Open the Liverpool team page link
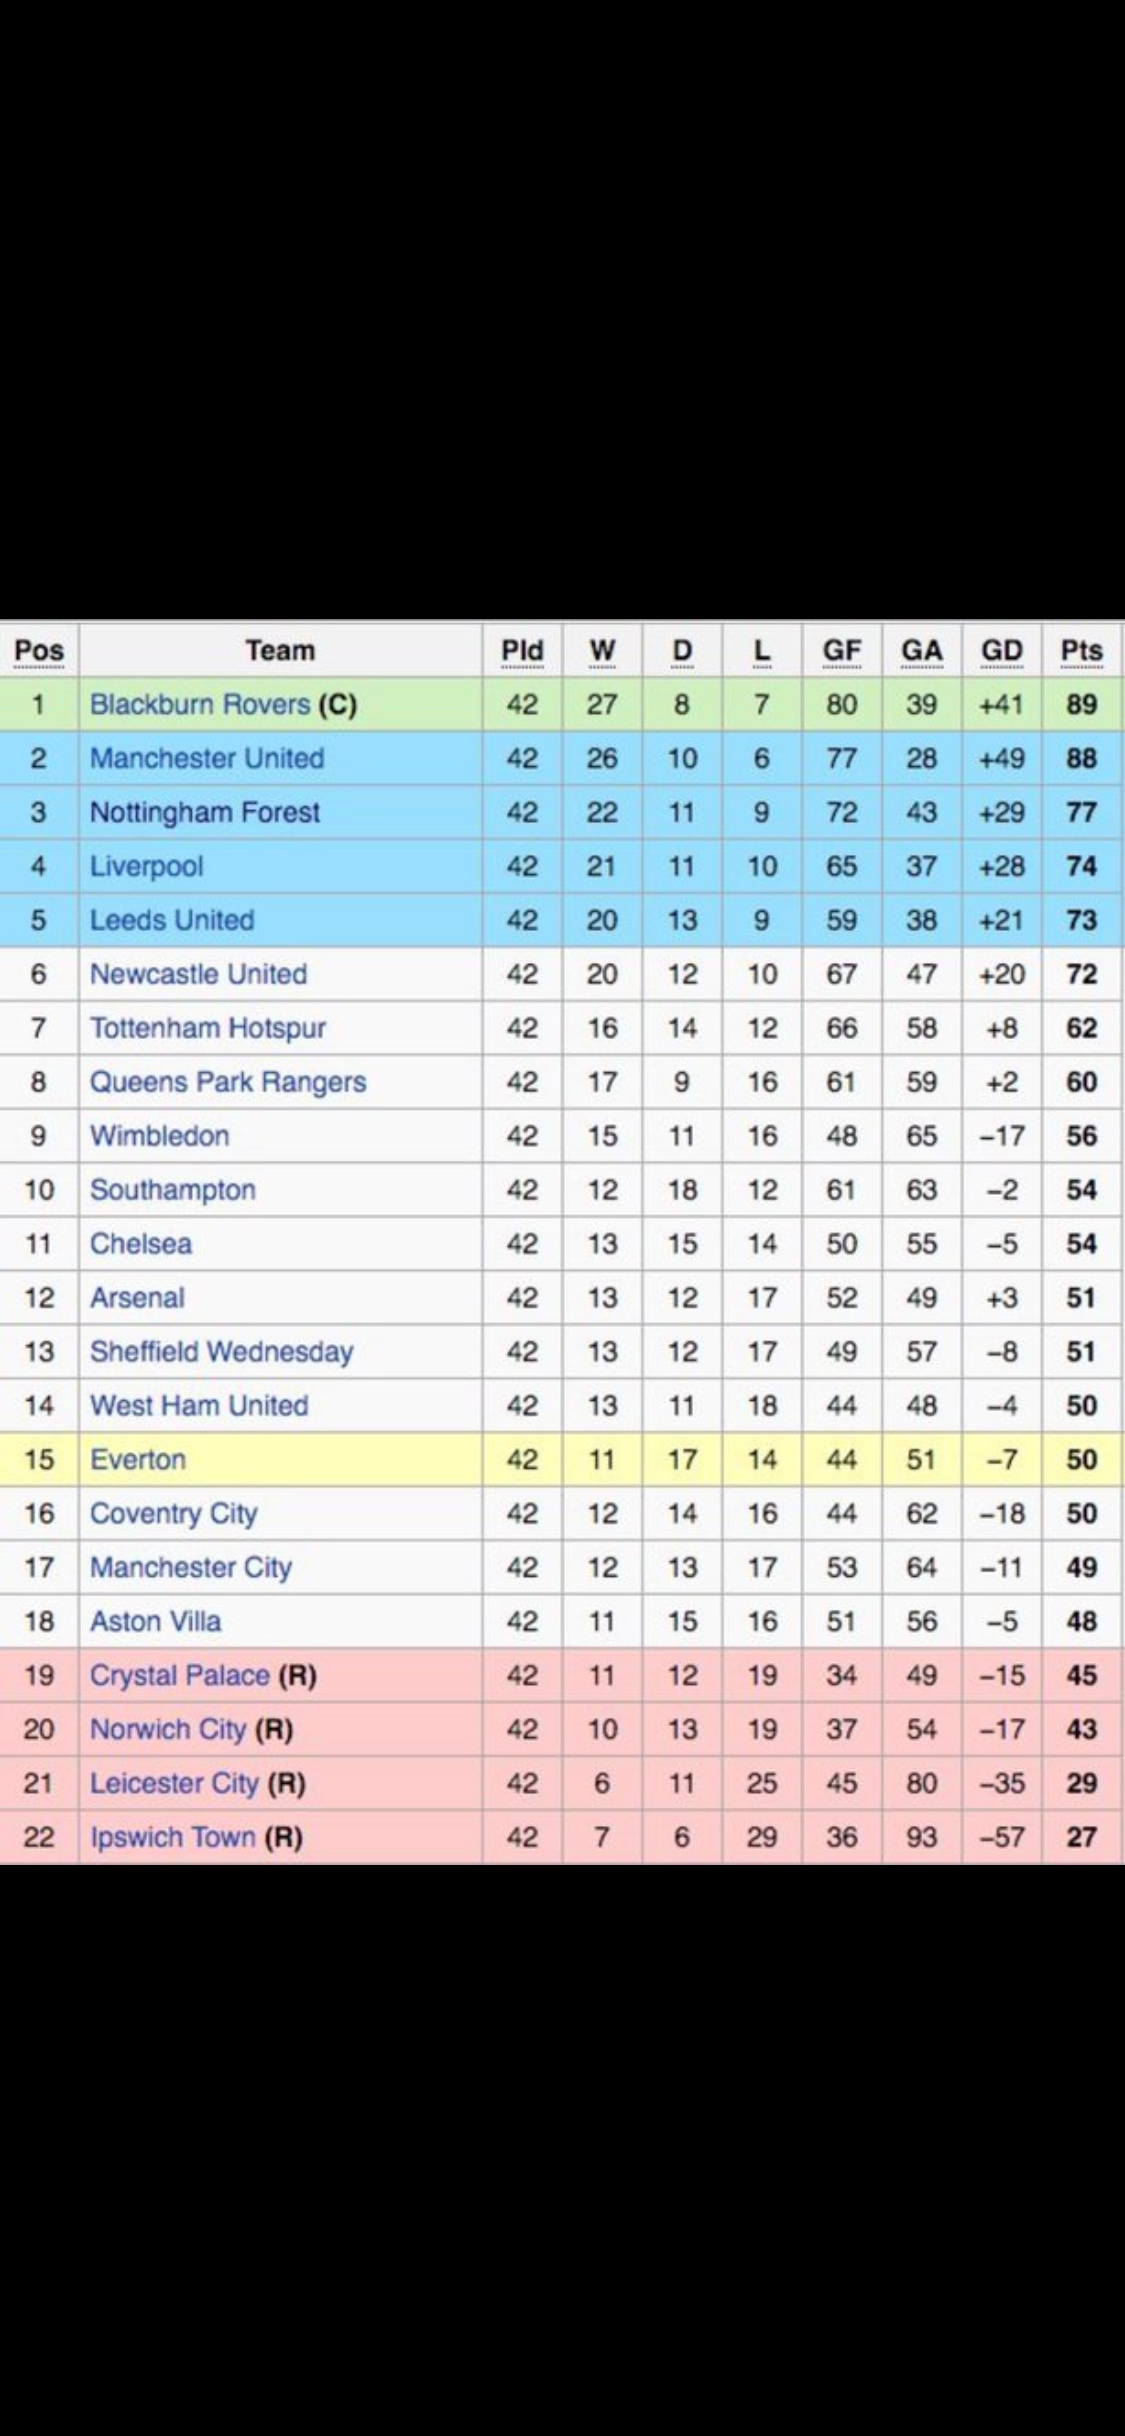The image size is (1125, 2436). coord(146,866)
